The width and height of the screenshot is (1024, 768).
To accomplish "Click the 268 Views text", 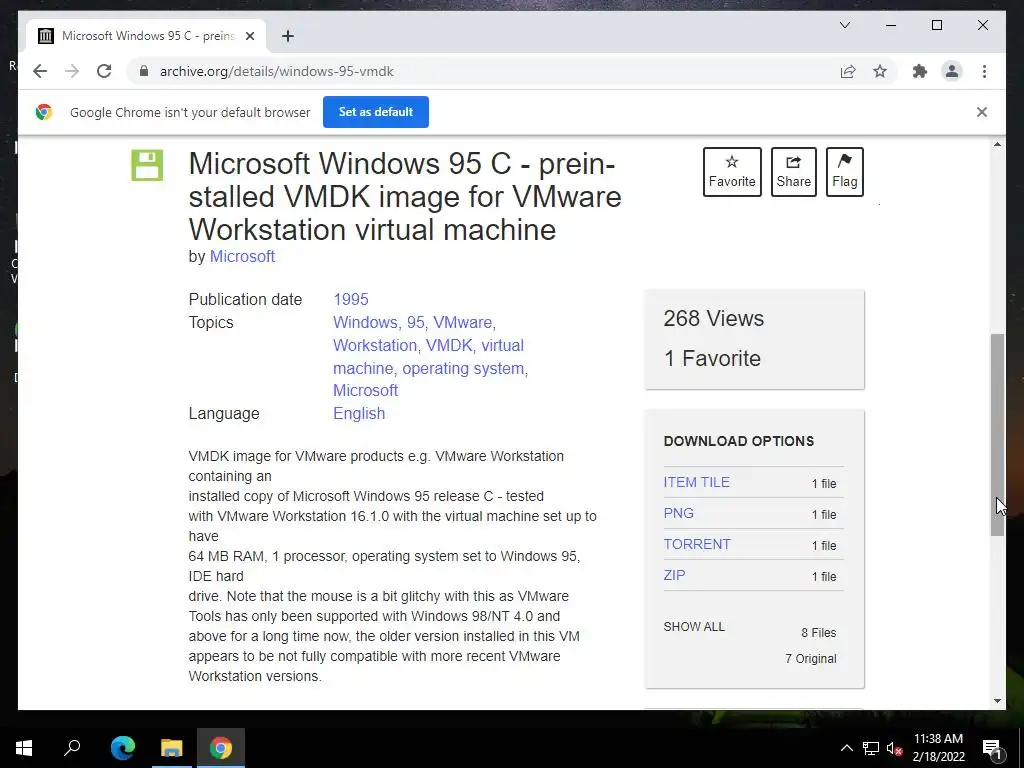I will (x=714, y=319).
